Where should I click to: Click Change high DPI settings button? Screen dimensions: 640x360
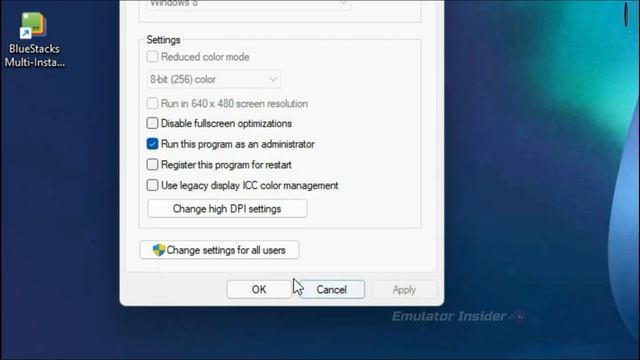pyautogui.click(x=227, y=209)
